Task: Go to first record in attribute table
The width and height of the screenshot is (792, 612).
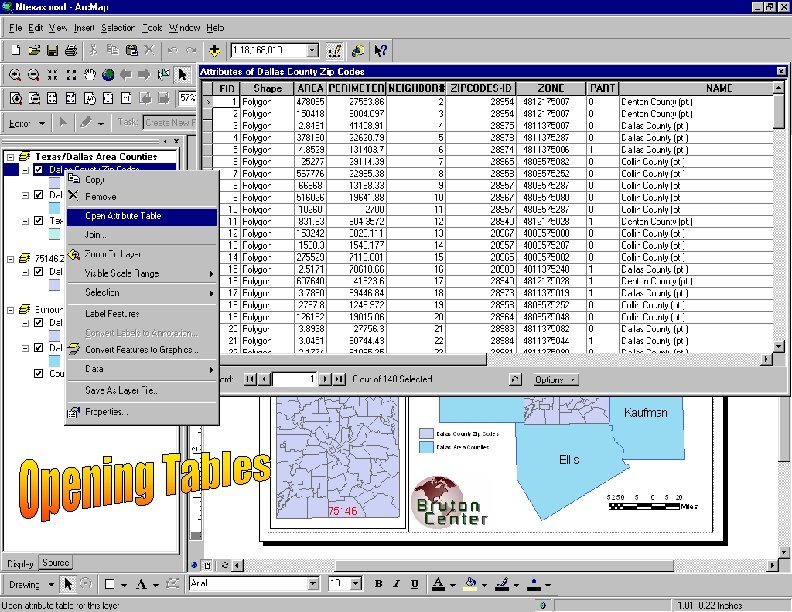Action: [250, 379]
